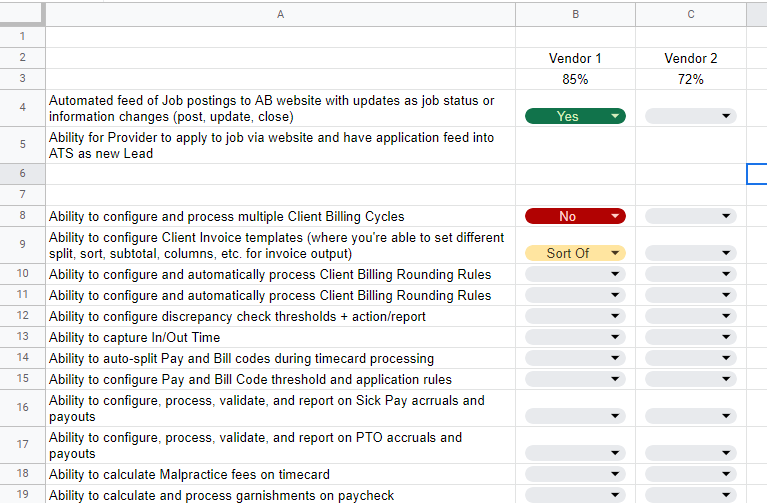Open Vendor 2 dropdown for Malpractice fees row
Screen dimensions: 767x503
[691, 474]
